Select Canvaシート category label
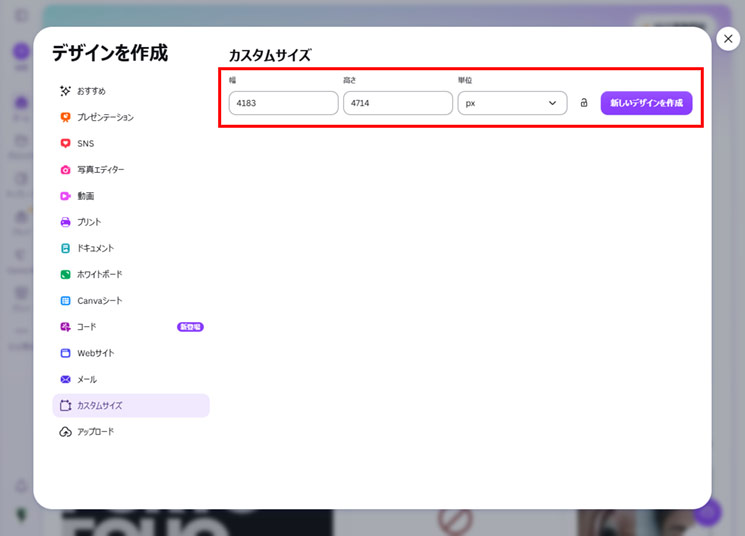Image resolution: width=745 pixels, height=536 pixels. pyautogui.click(x=100, y=301)
